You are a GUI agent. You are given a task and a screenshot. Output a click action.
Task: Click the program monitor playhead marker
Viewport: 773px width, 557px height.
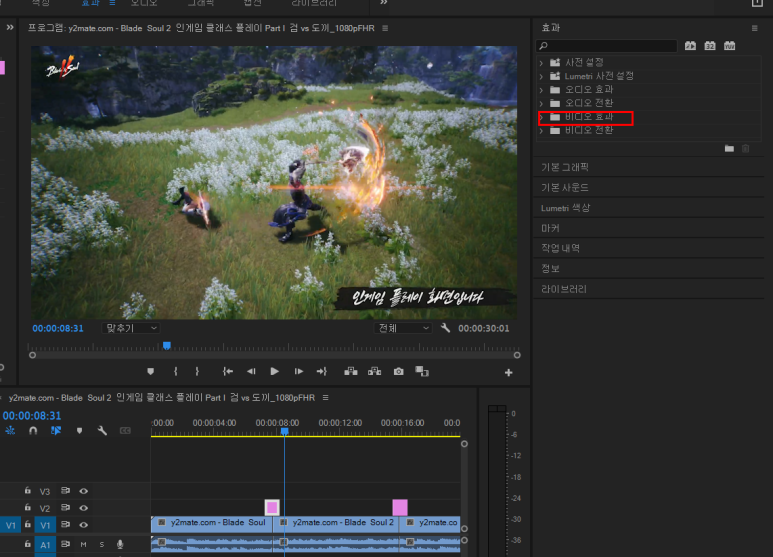tap(167, 346)
